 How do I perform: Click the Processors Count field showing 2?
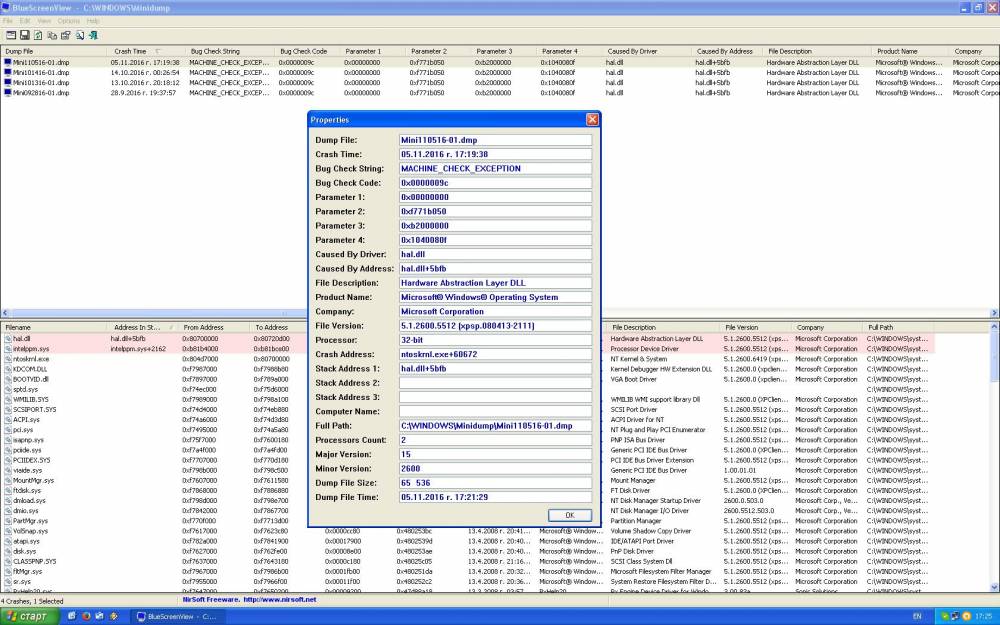point(495,440)
